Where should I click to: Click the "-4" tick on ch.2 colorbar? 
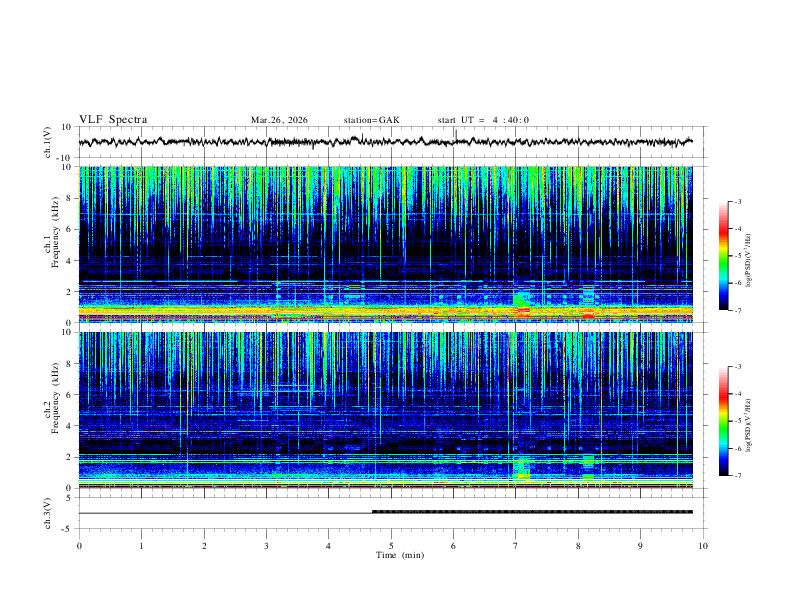pos(737,394)
